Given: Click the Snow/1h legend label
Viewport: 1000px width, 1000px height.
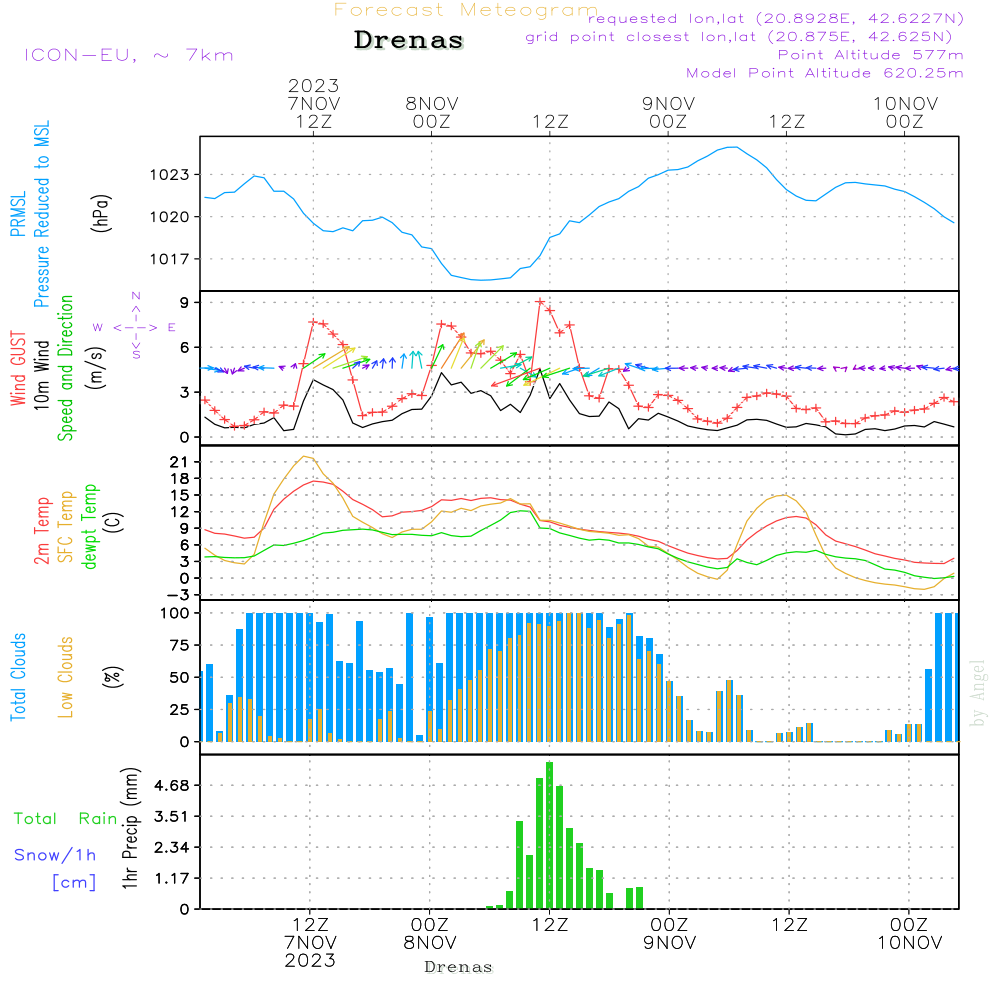Looking at the screenshot, I should [x=55, y=855].
